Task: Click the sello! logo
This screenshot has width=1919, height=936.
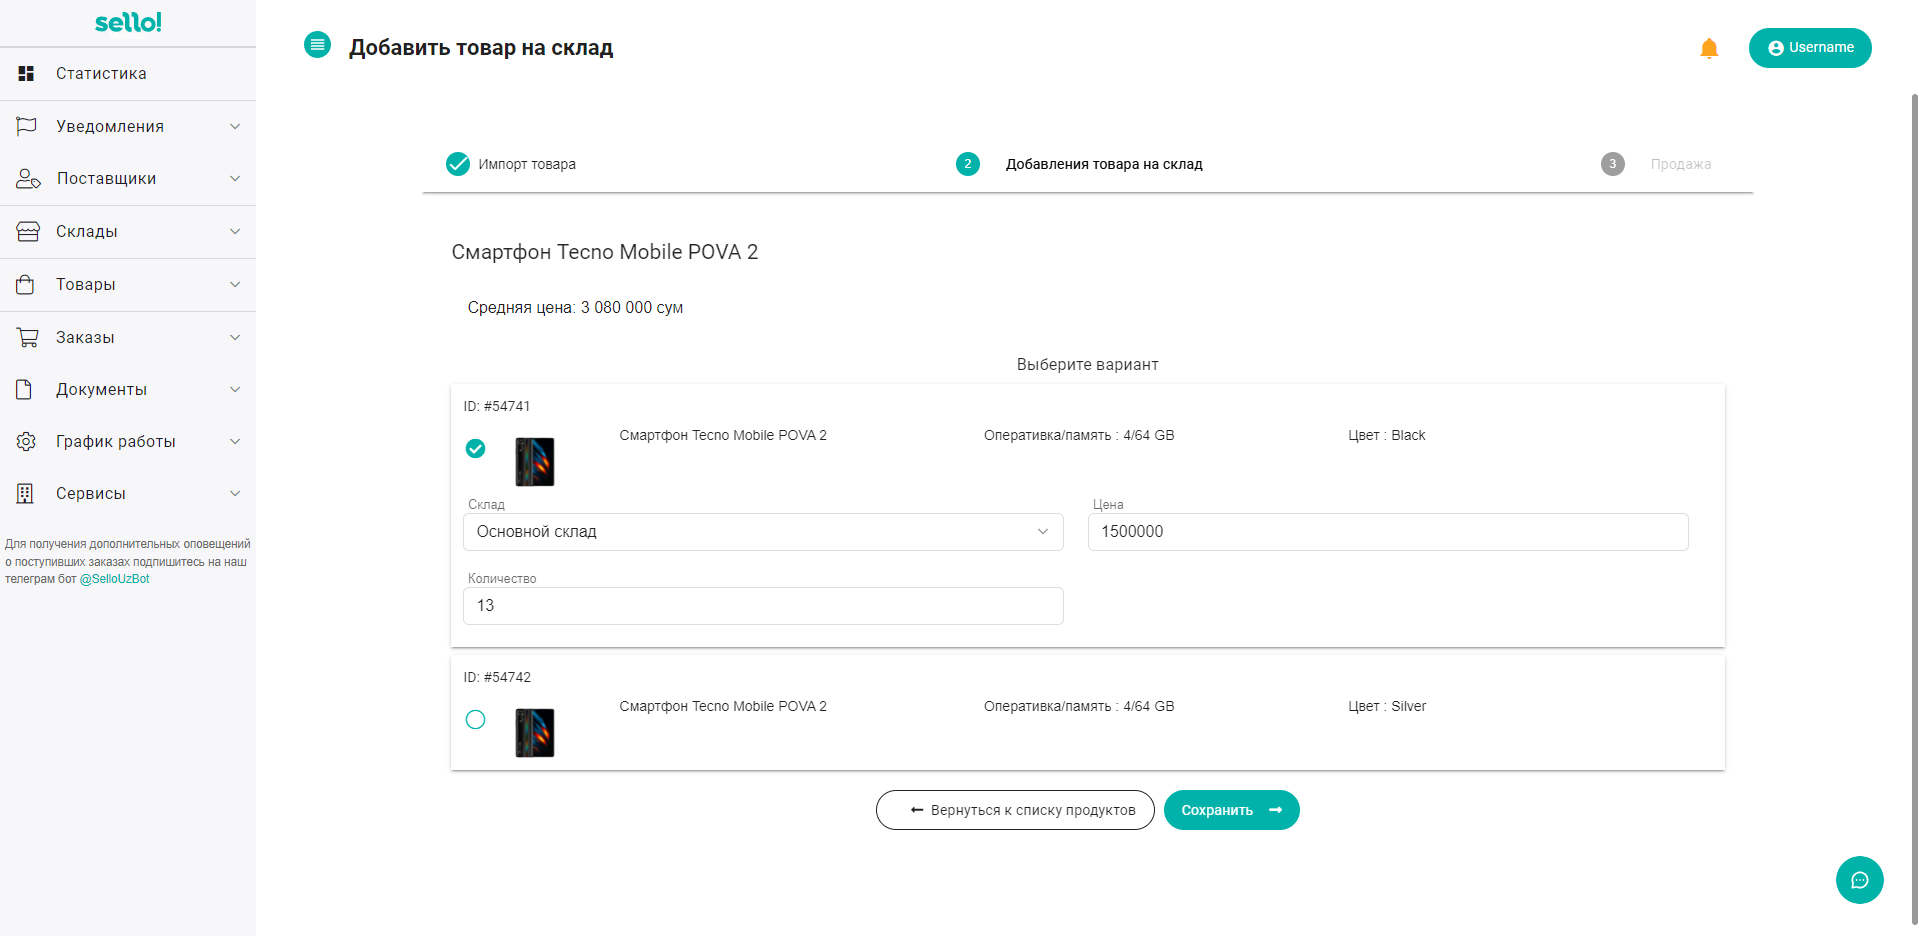Action: click(128, 22)
